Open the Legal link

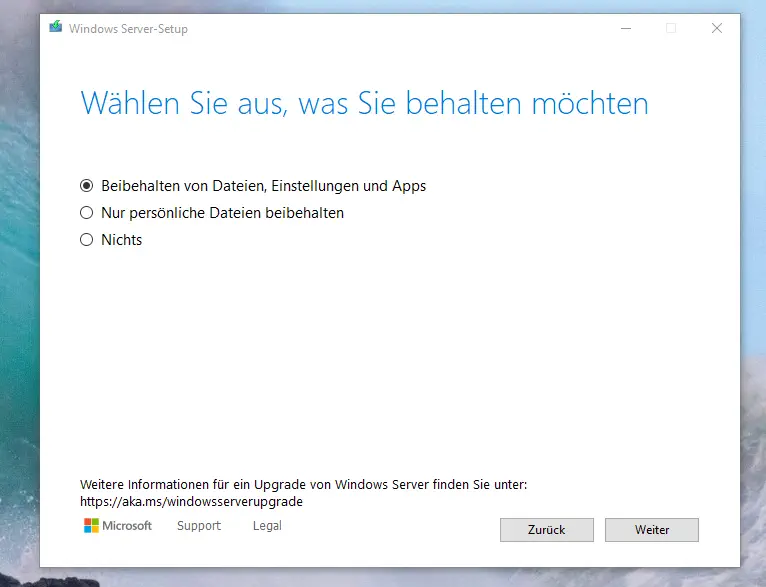pyautogui.click(x=267, y=526)
